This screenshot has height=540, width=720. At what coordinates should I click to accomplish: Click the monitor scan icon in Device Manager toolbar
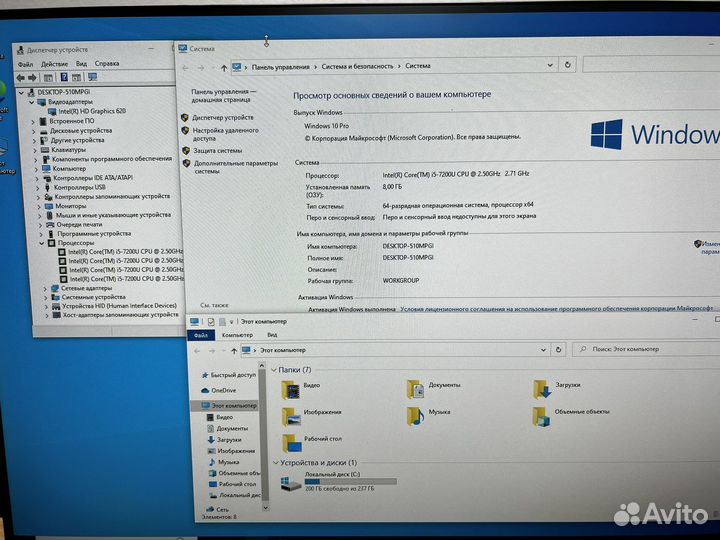[92, 77]
